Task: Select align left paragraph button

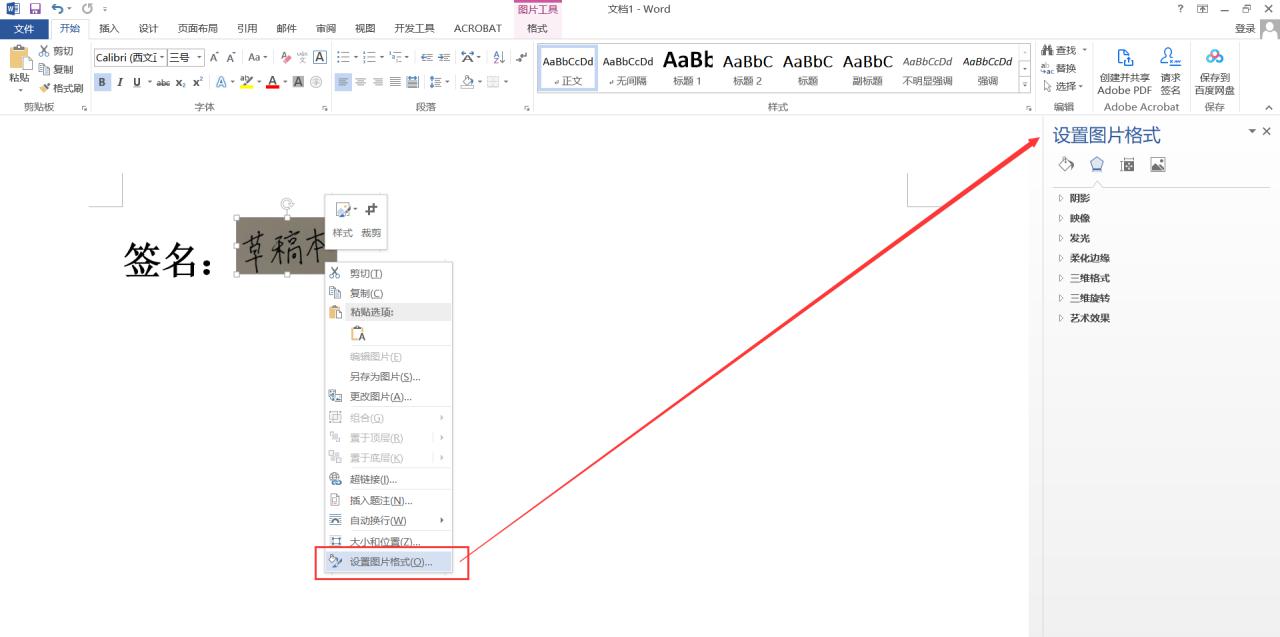Action: [x=343, y=82]
